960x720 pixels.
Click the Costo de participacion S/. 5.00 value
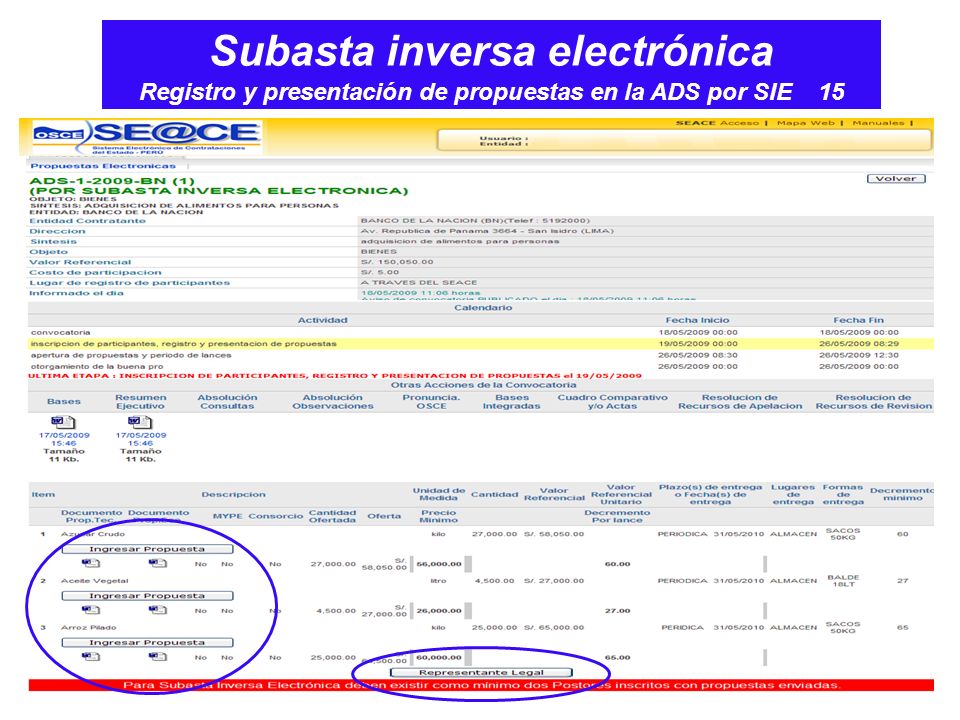pos(380,272)
